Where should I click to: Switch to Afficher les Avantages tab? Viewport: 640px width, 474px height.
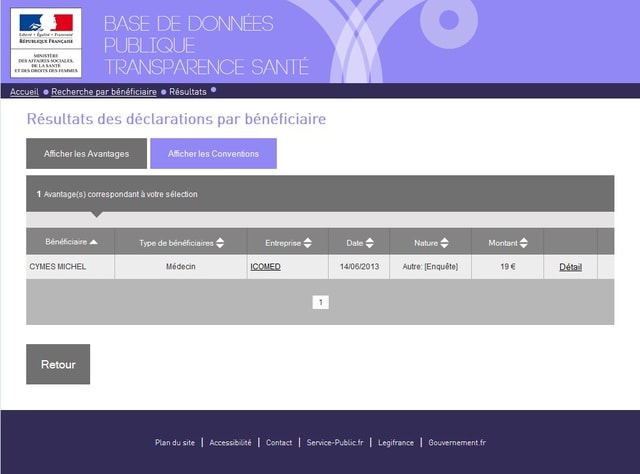86,154
